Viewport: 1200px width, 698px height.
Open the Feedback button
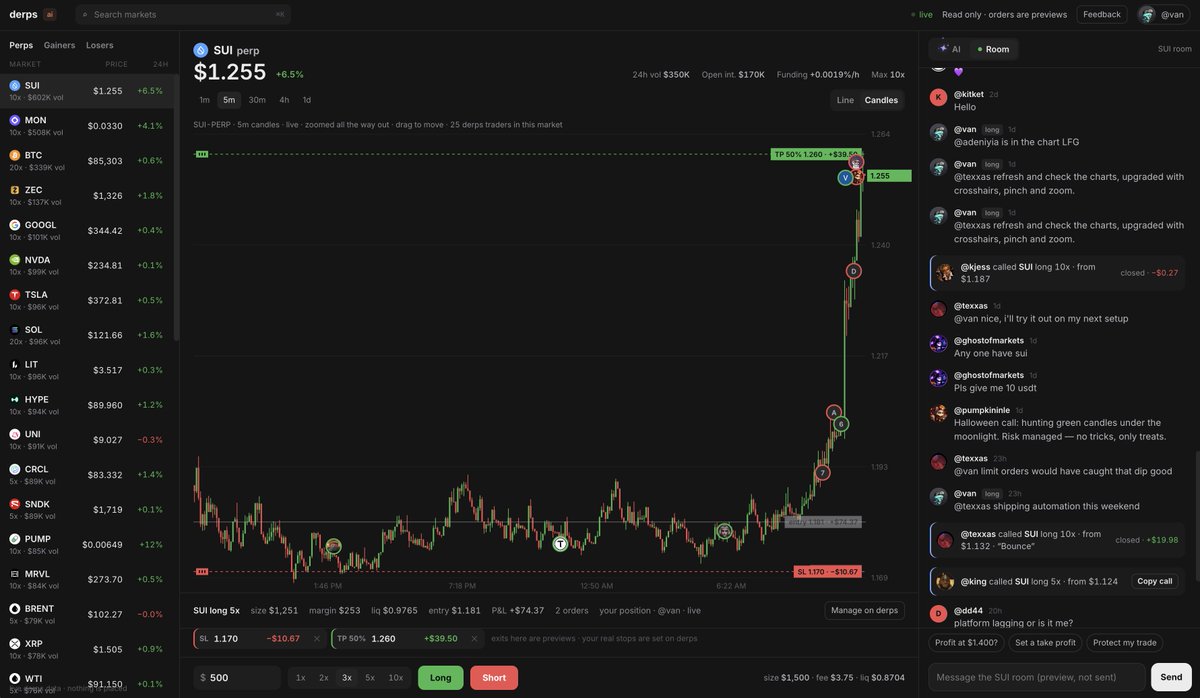tap(1102, 14)
